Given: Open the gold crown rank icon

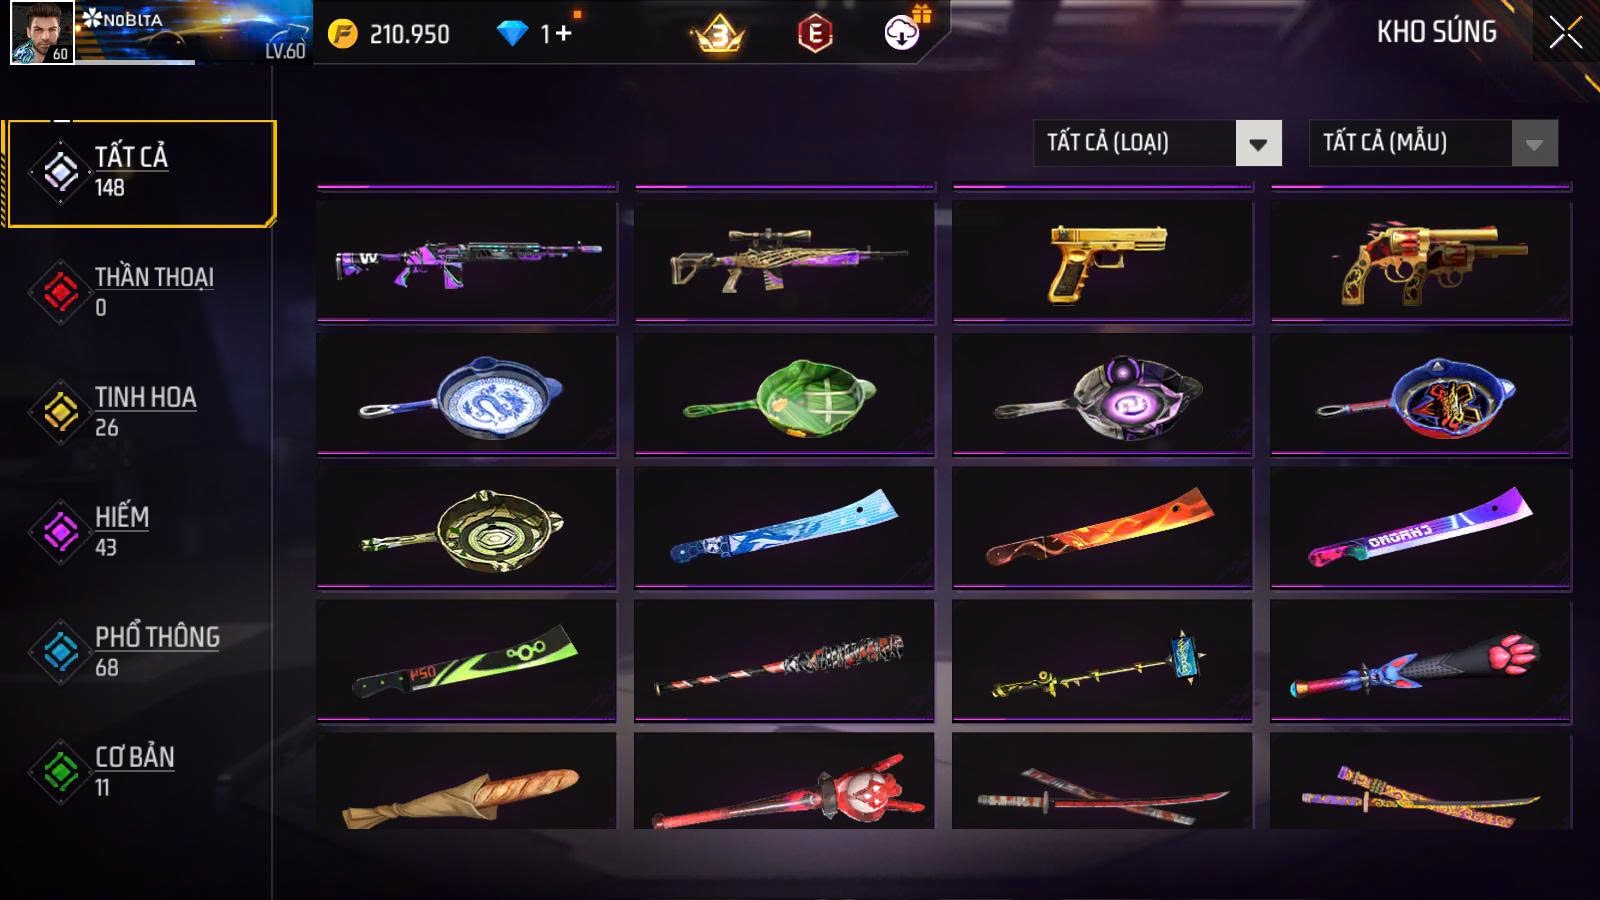Looking at the screenshot, I should point(718,36).
